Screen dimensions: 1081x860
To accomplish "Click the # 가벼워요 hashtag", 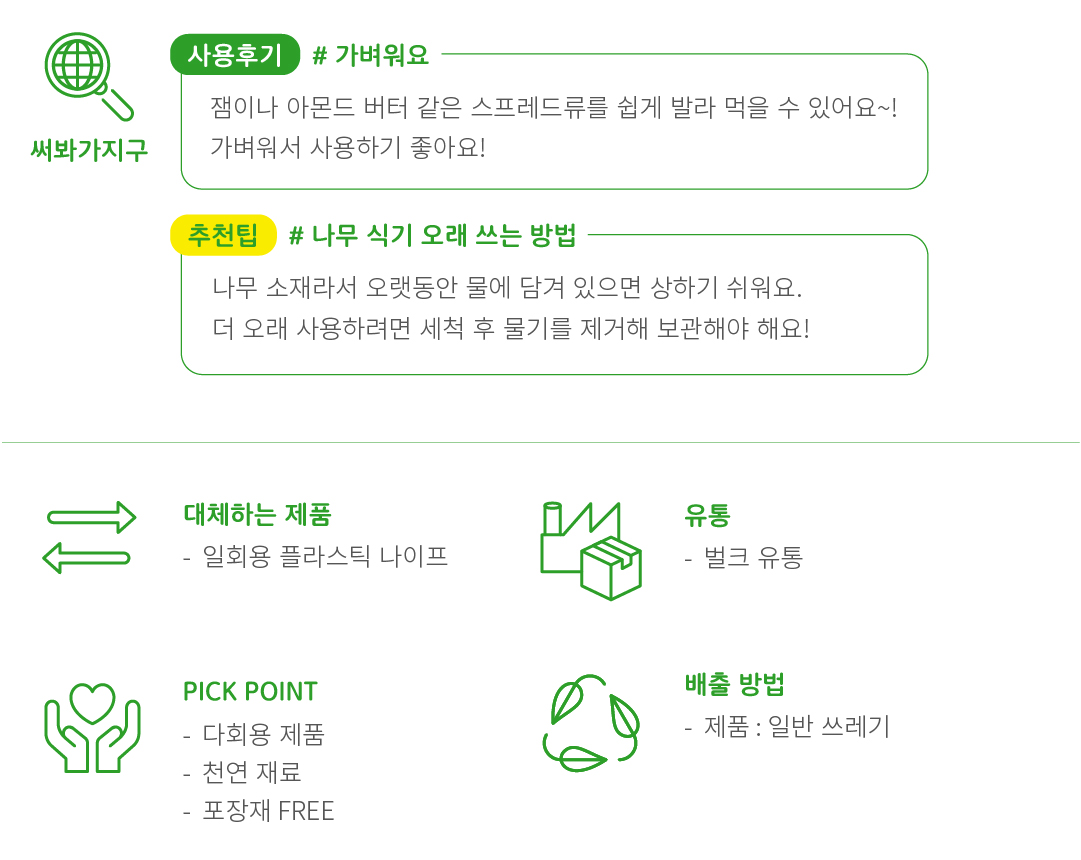I will (370, 56).
